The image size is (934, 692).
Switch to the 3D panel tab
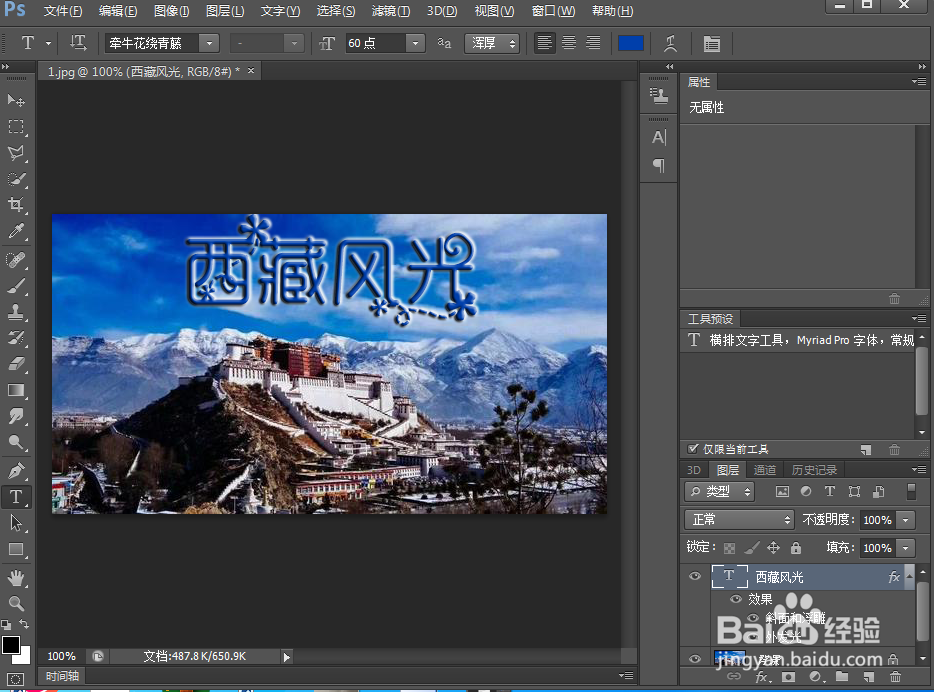(x=694, y=470)
